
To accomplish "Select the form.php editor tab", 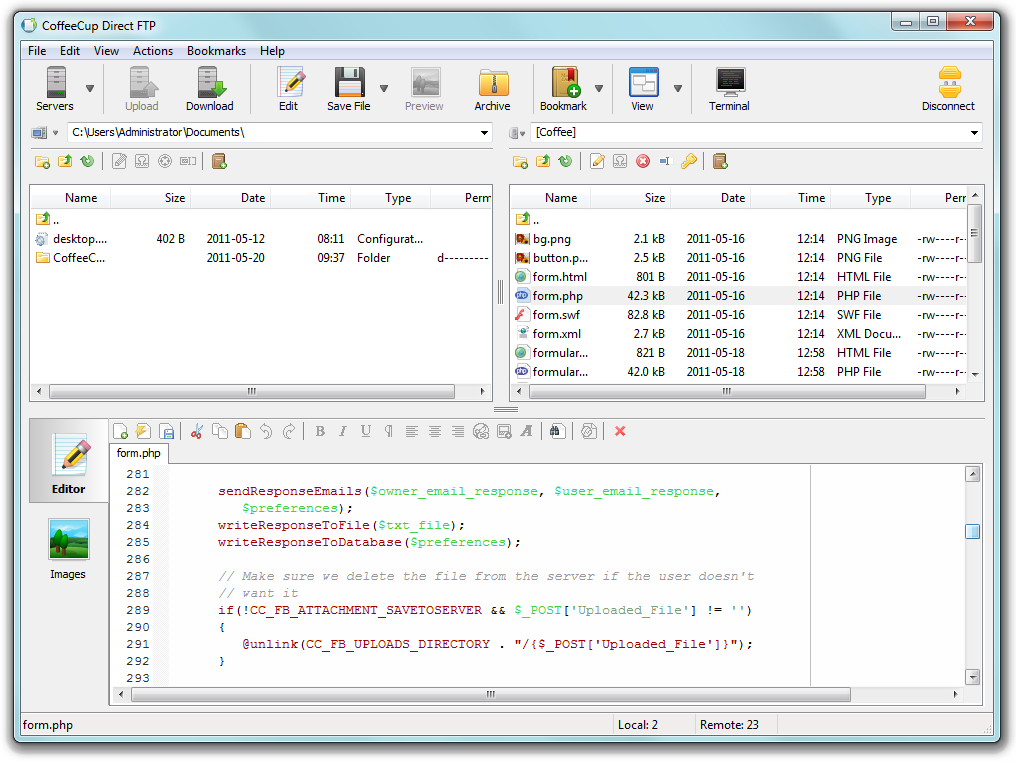I will [138, 453].
